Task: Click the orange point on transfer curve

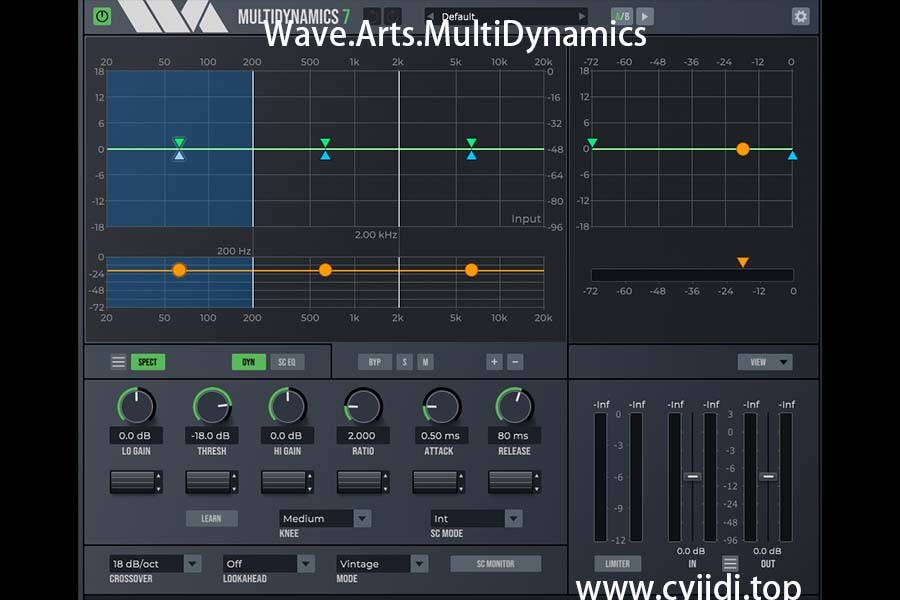Action: point(743,149)
